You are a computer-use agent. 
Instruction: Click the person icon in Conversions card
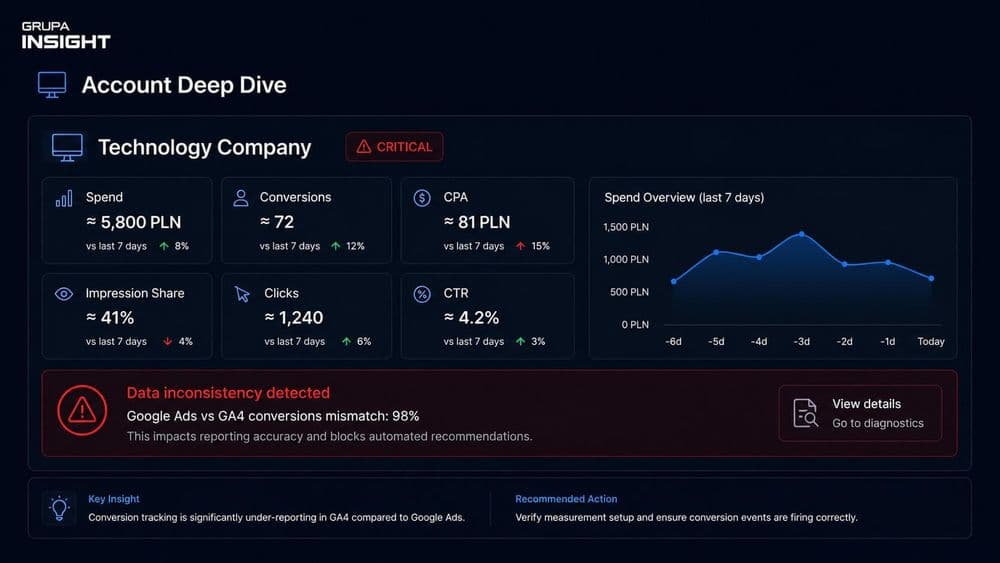pyautogui.click(x=240, y=198)
